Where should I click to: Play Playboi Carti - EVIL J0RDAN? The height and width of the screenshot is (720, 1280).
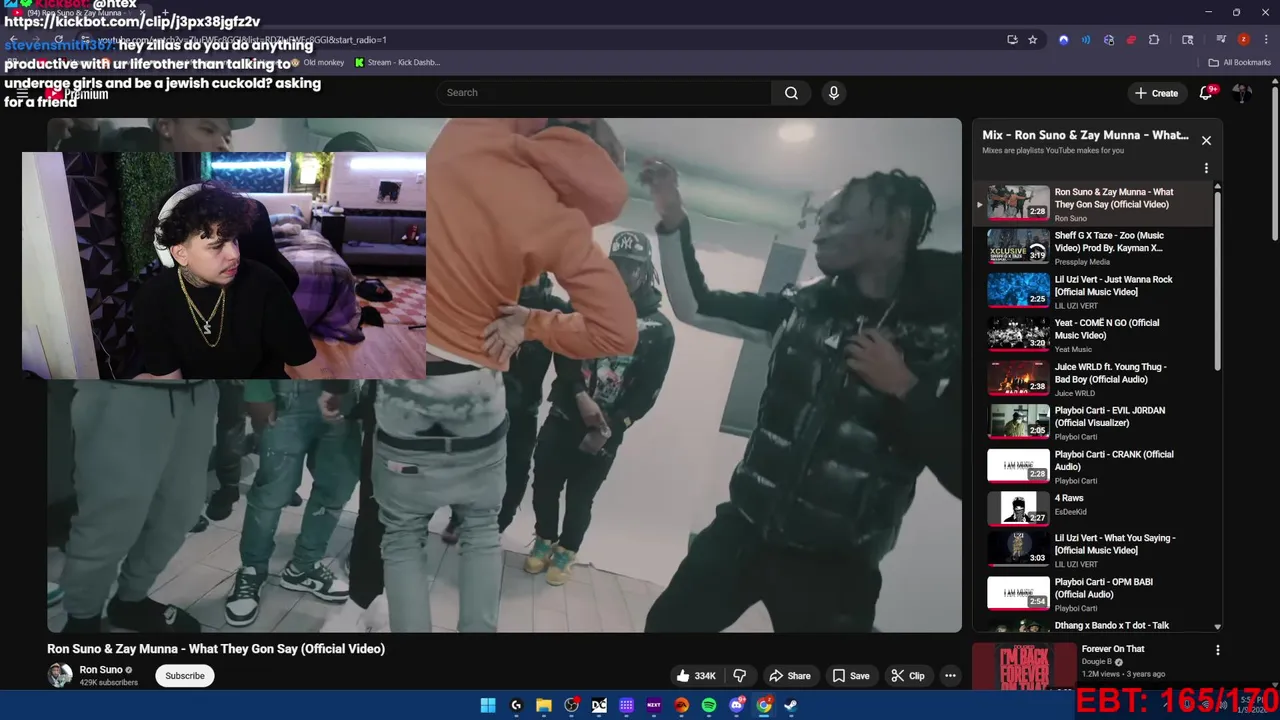pos(1095,423)
